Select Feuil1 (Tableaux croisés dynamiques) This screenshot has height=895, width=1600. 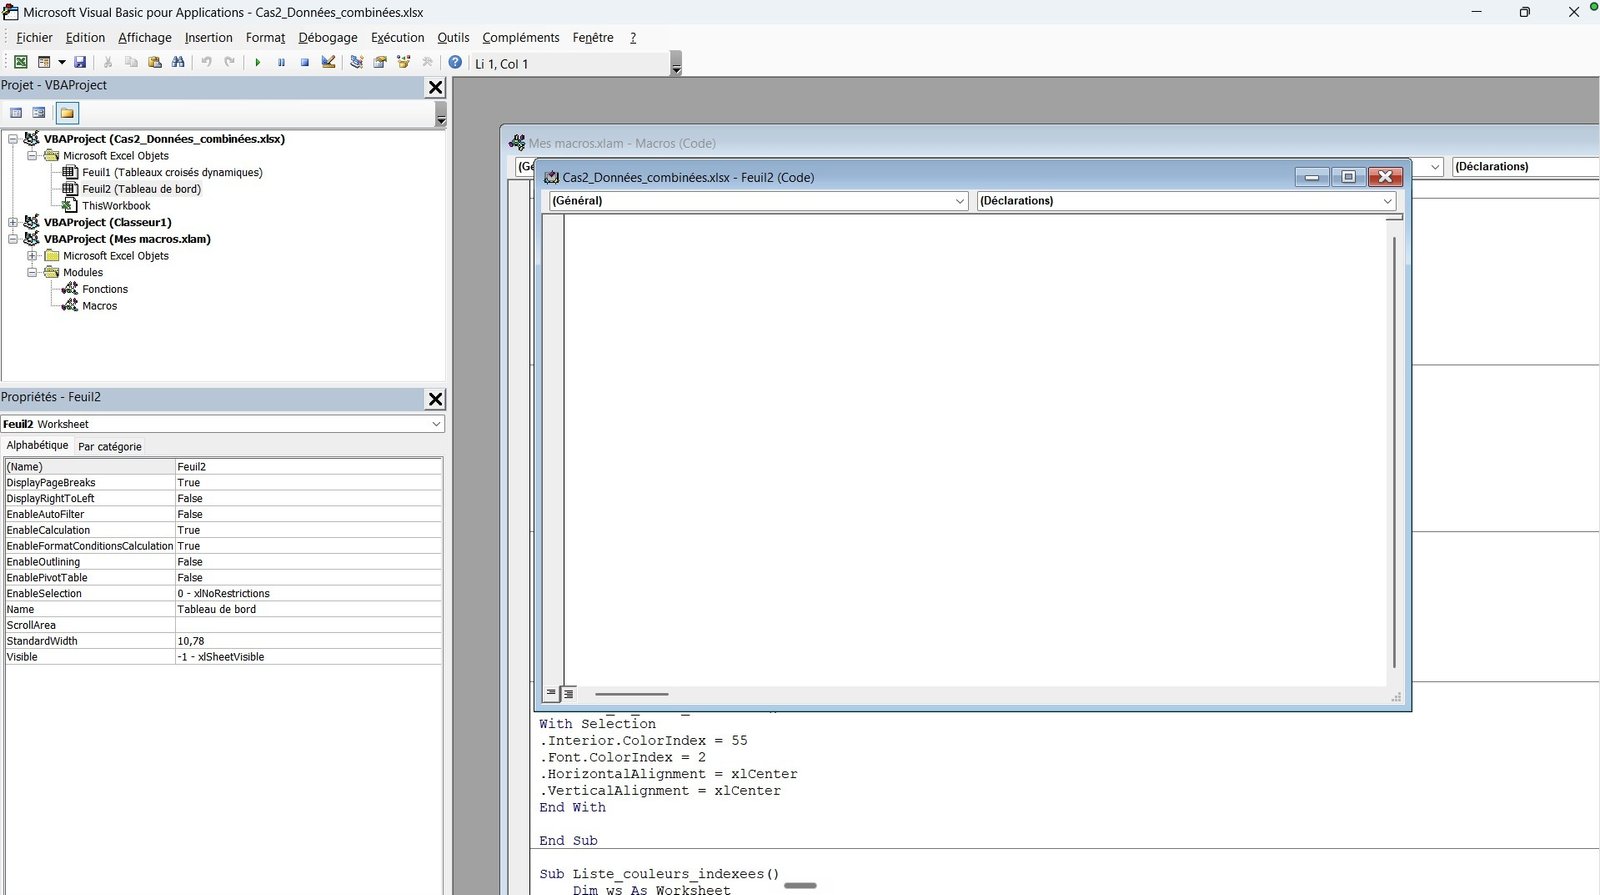172,172
